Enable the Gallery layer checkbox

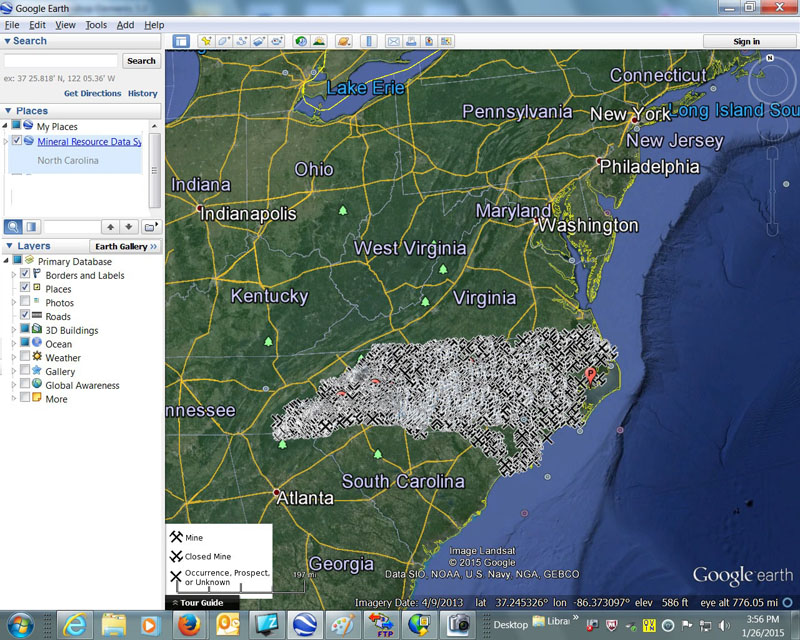(x=24, y=370)
